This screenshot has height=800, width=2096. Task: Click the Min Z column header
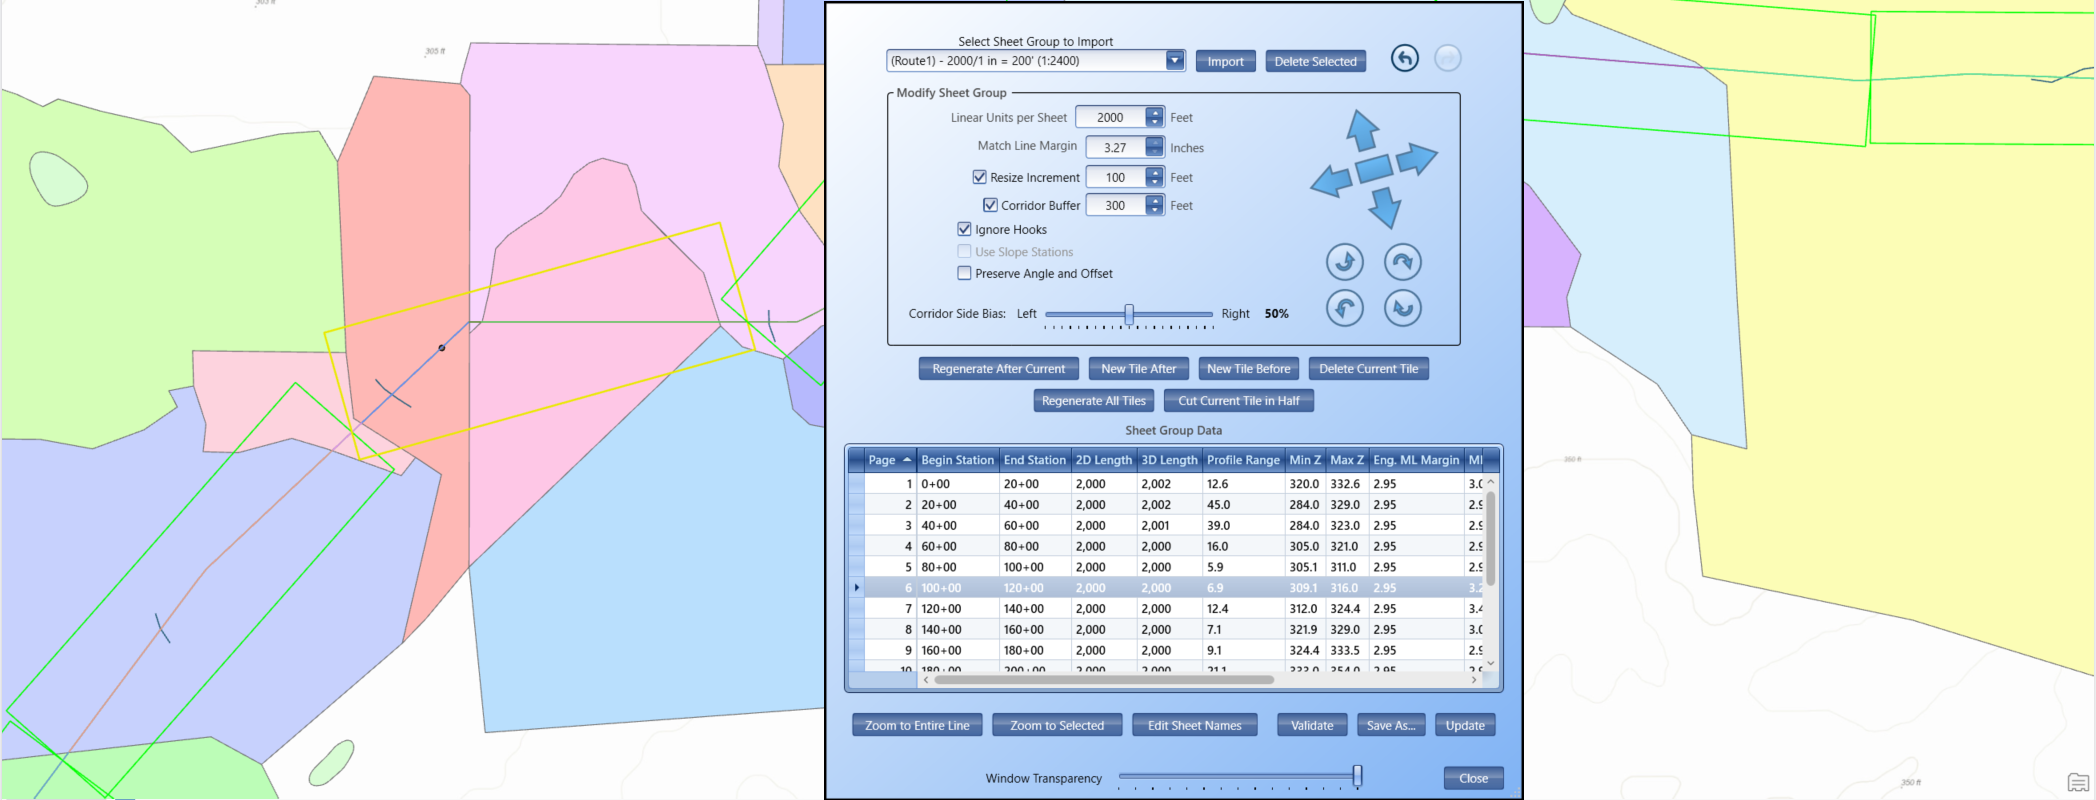1305,460
